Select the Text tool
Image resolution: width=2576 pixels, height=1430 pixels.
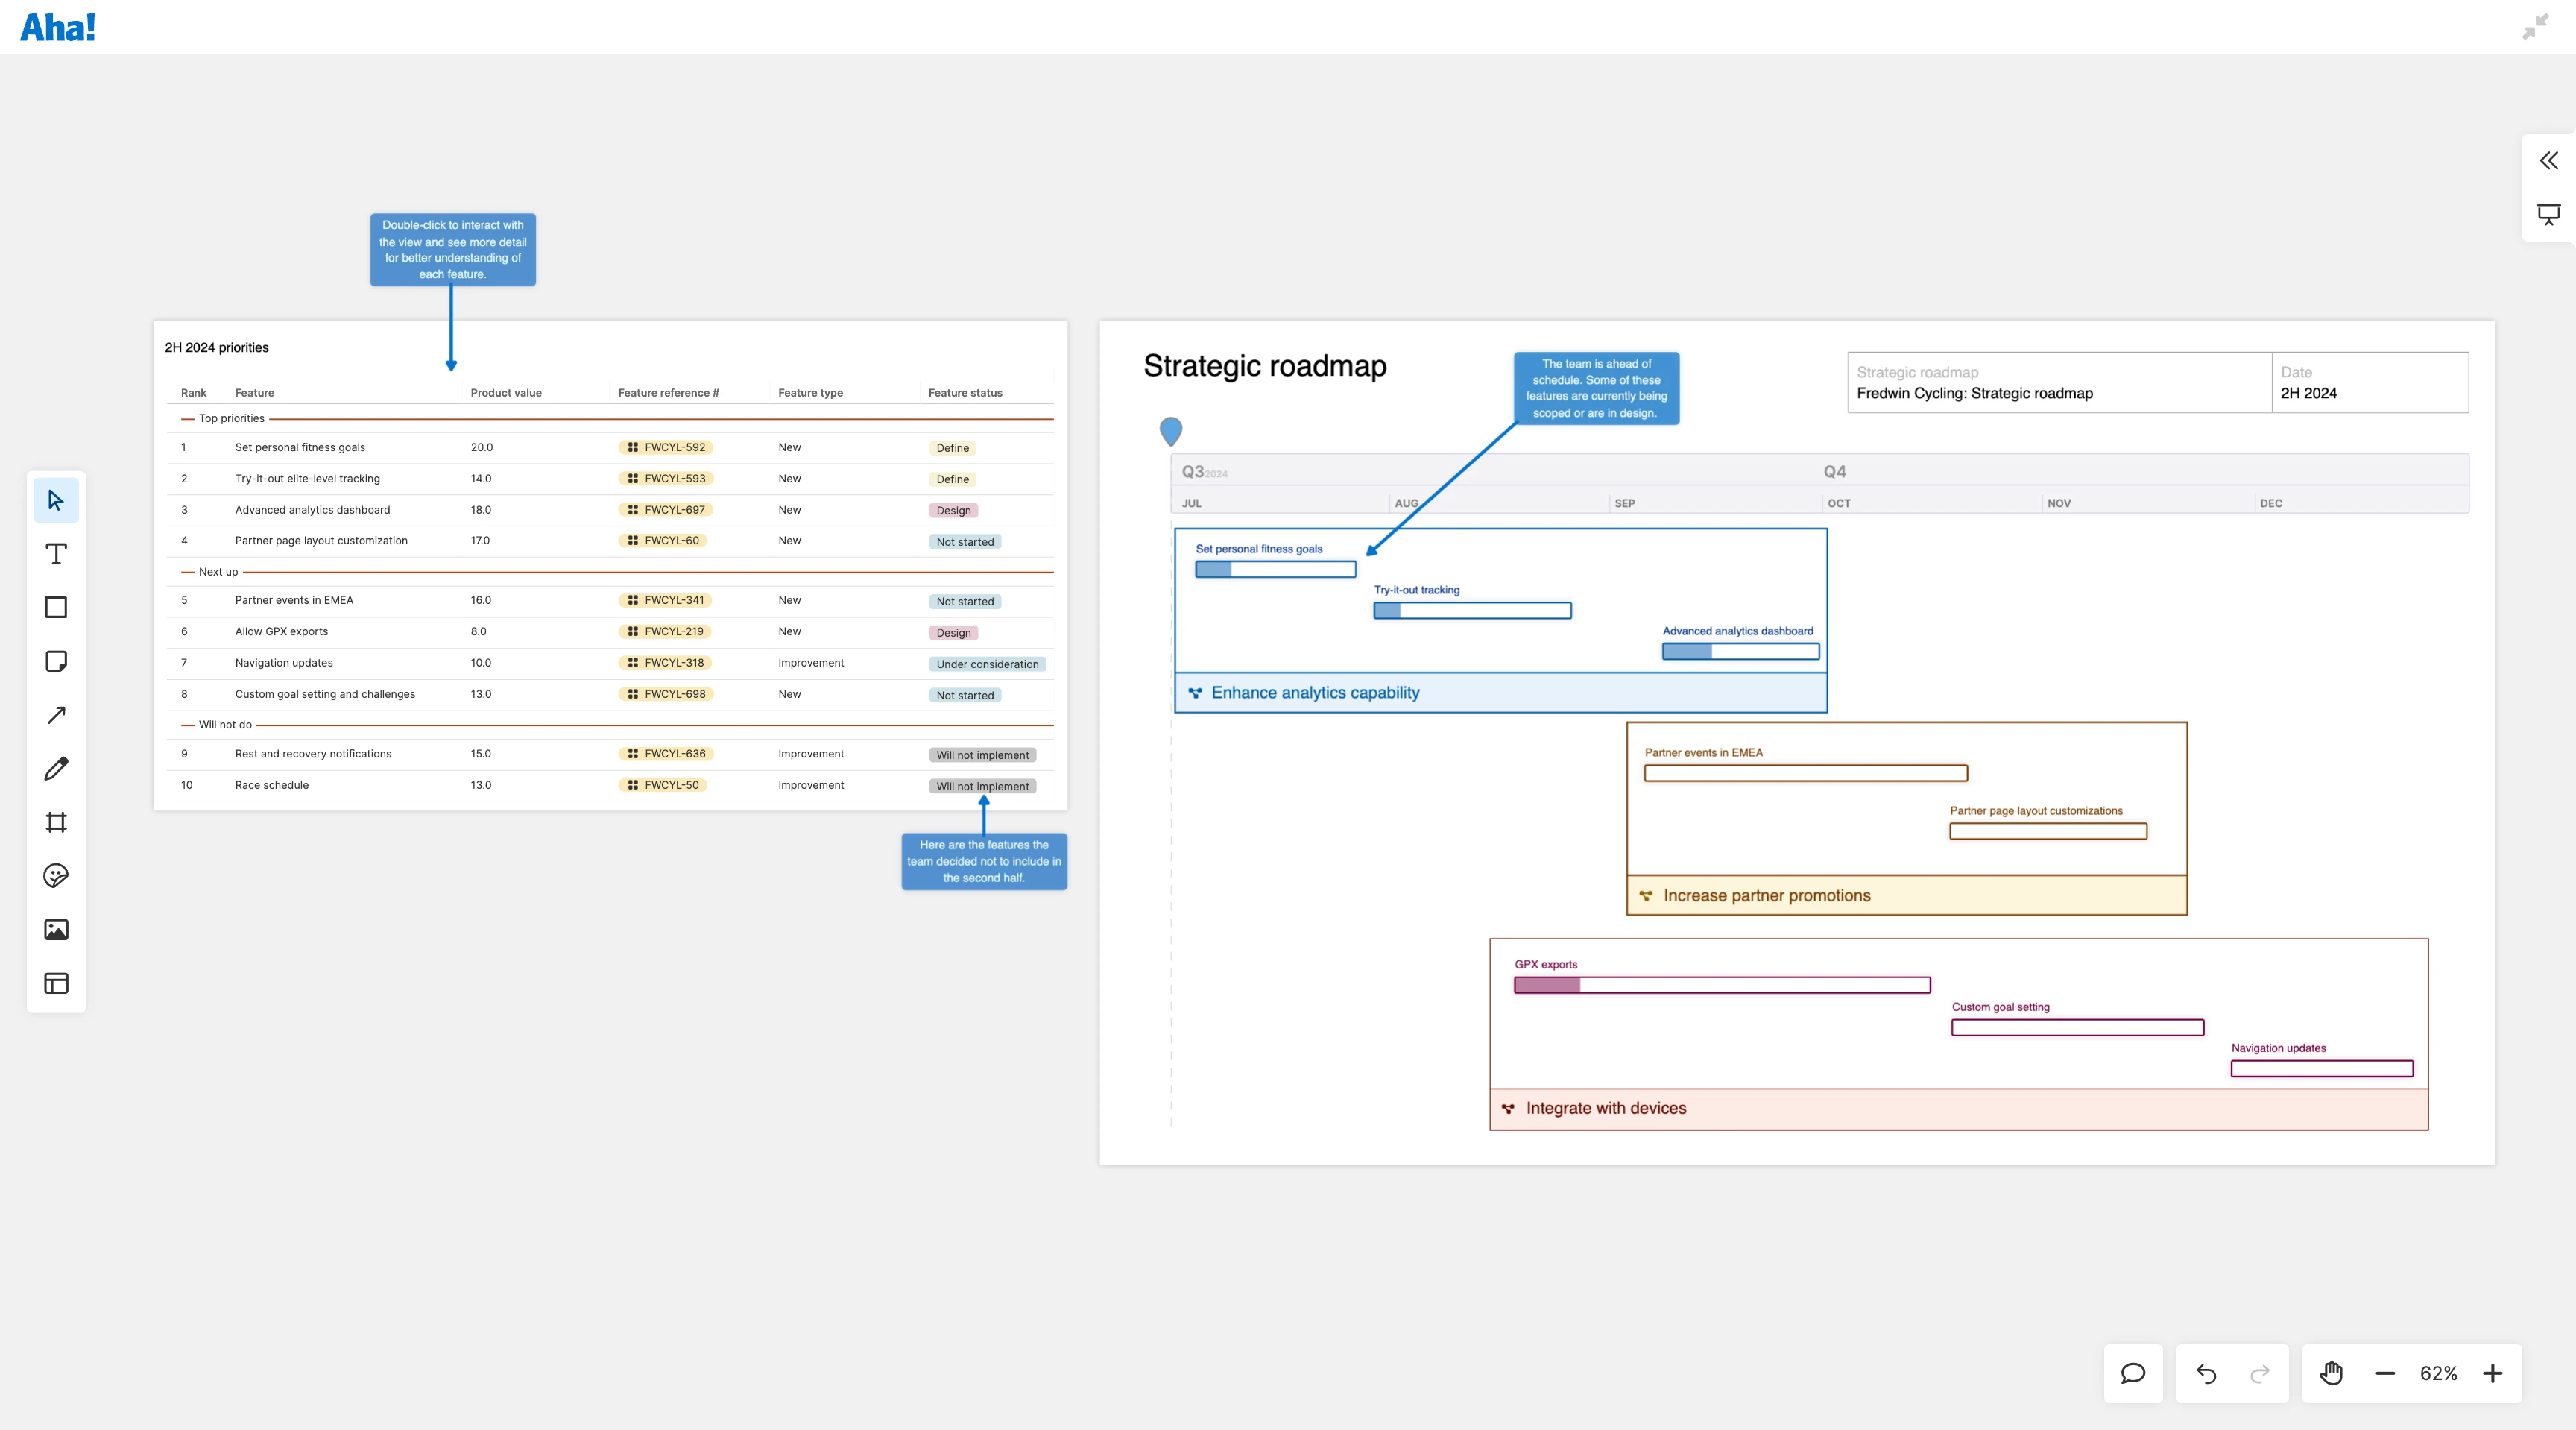pyautogui.click(x=56, y=554)
